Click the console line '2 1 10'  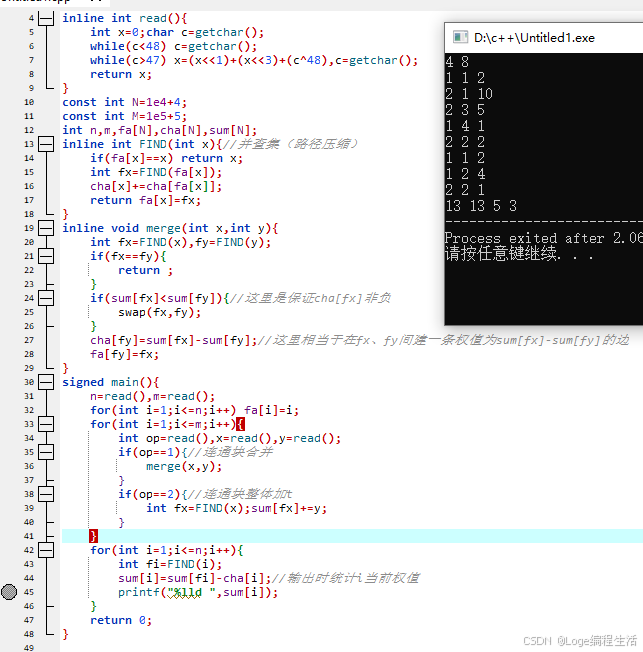tap(469, 94)
